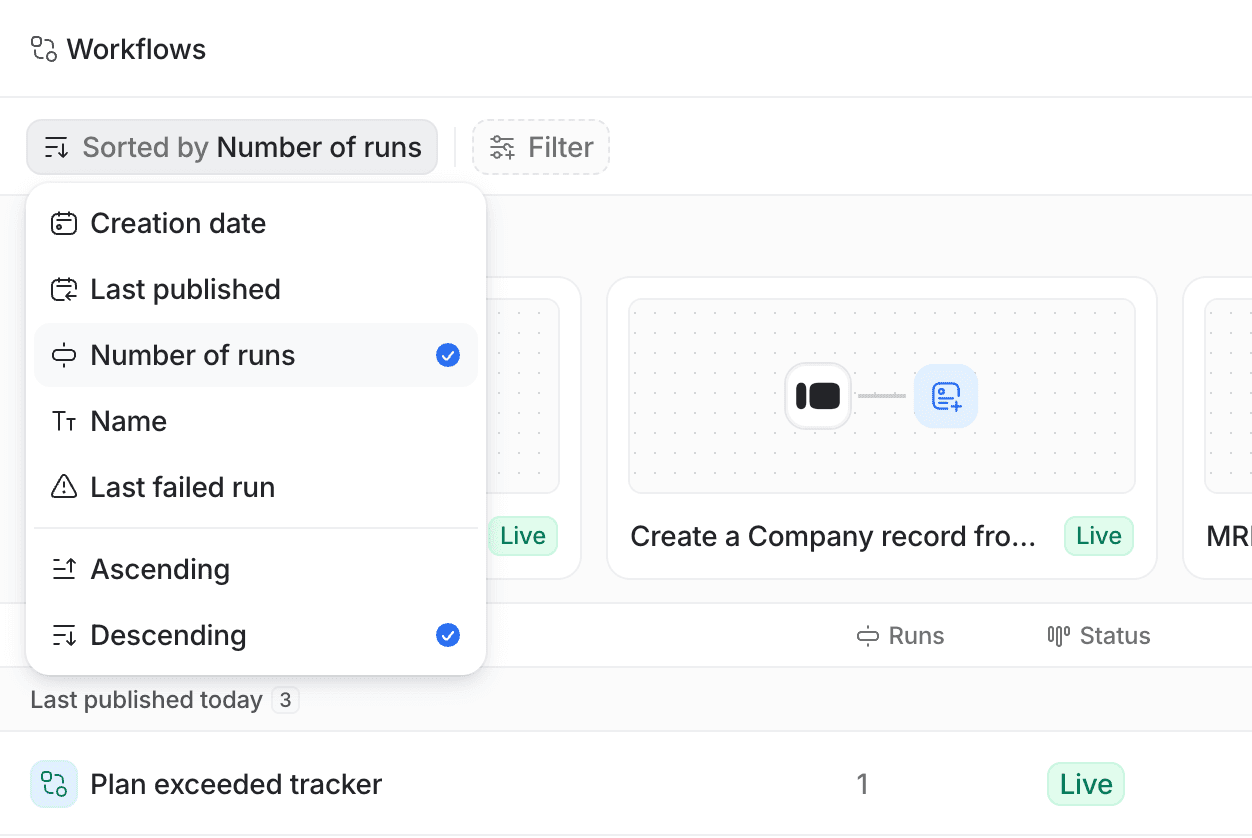The height and width of the screenshot is (838, 1252).
Task: Select Last failed run from the sort menu
Action: pos(183,487)
